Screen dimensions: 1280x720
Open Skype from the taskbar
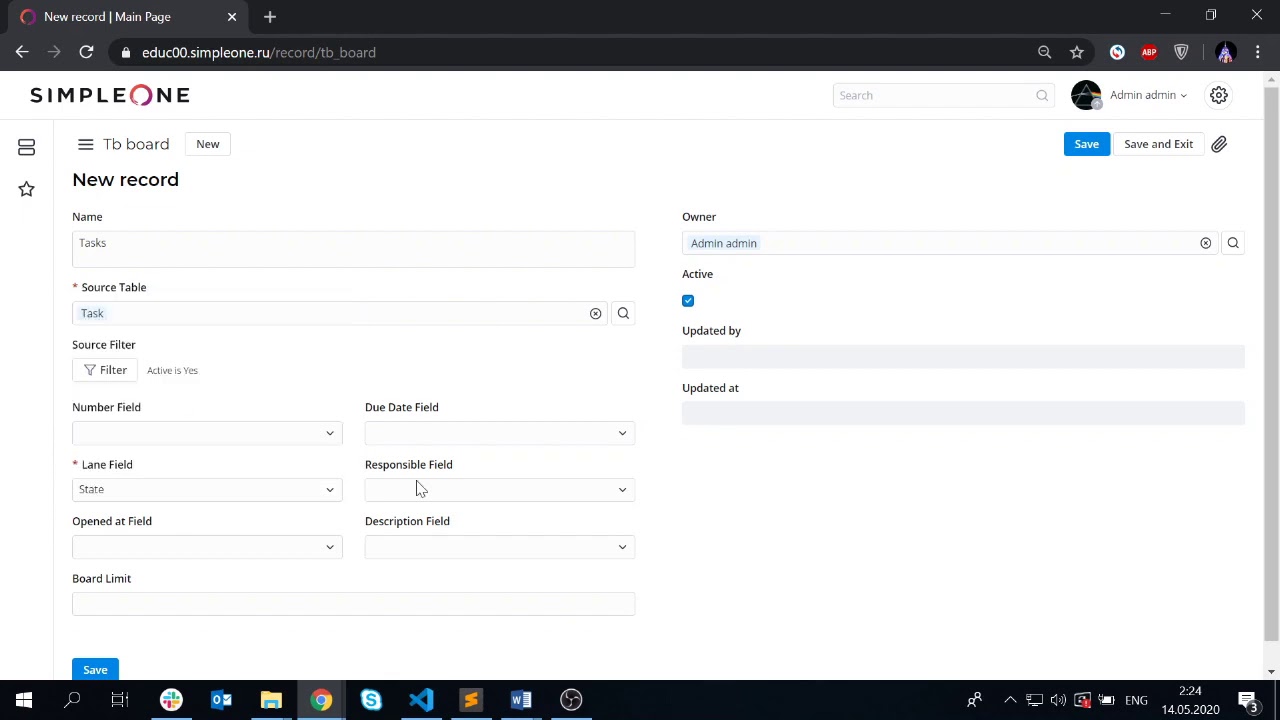(371, 700)
